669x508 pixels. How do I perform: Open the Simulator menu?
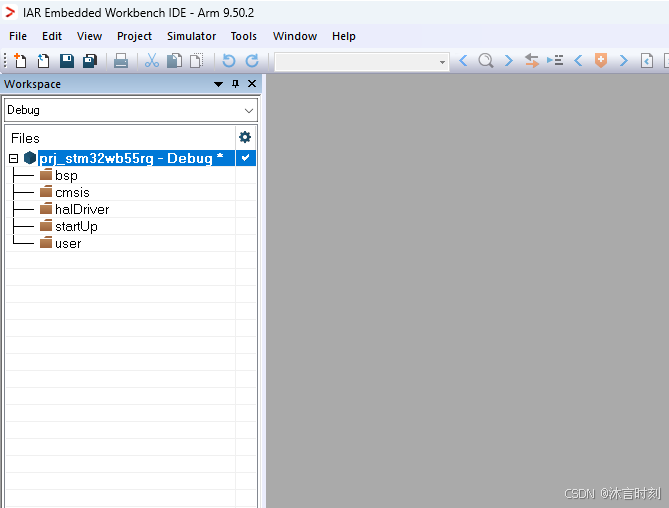tap(192, 36)
